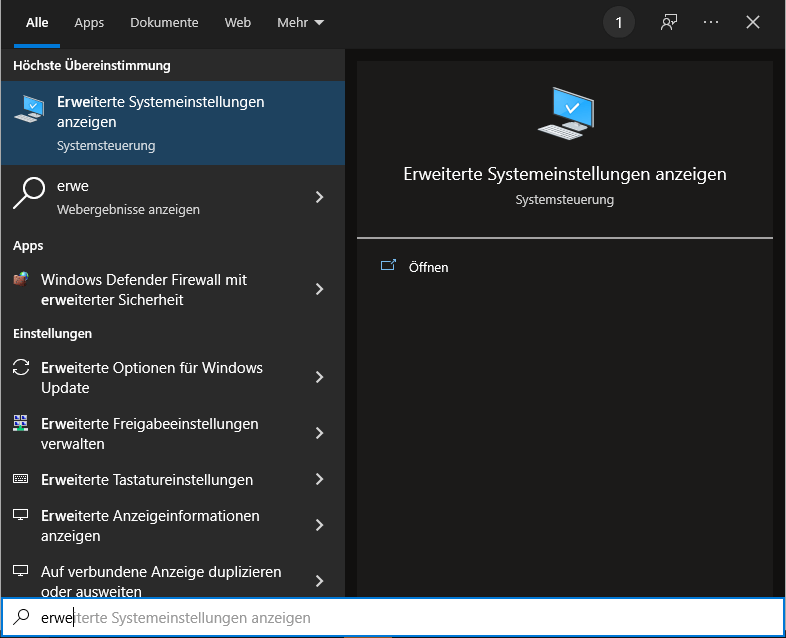Switch to the Web tab
The height and width of the screenshot is (638, 786).
(238, 23)
